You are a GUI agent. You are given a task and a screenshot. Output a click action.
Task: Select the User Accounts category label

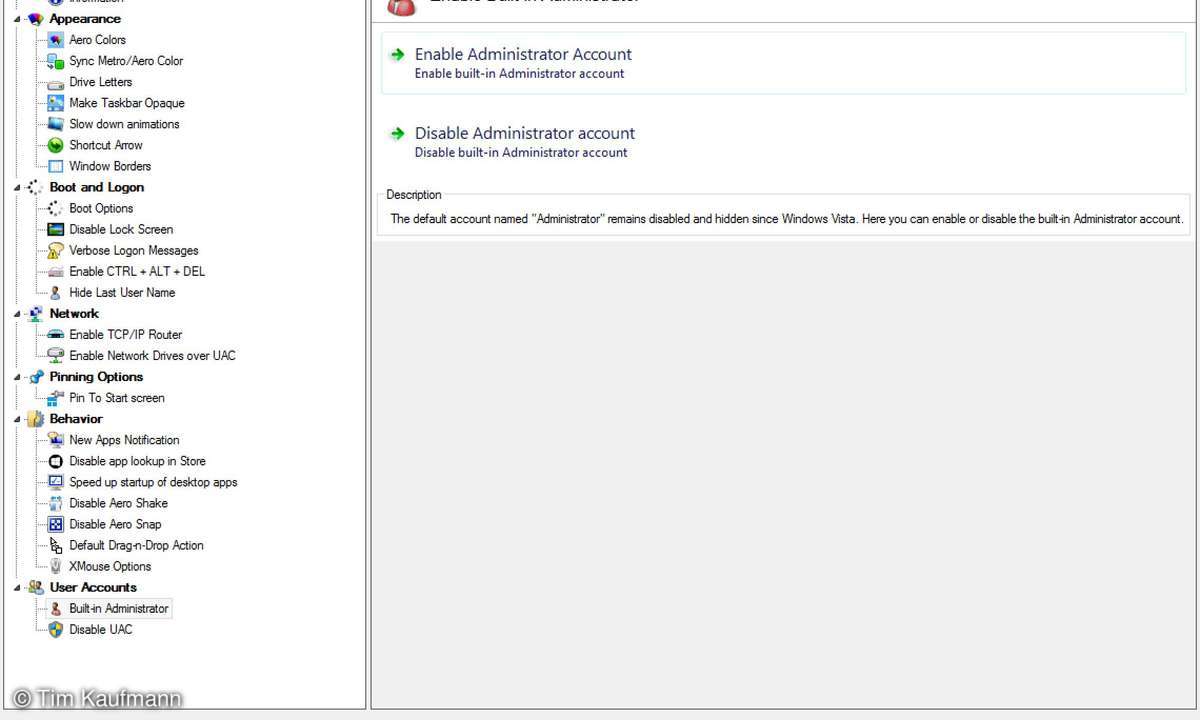pyautogui.click(x=93, y=587)
